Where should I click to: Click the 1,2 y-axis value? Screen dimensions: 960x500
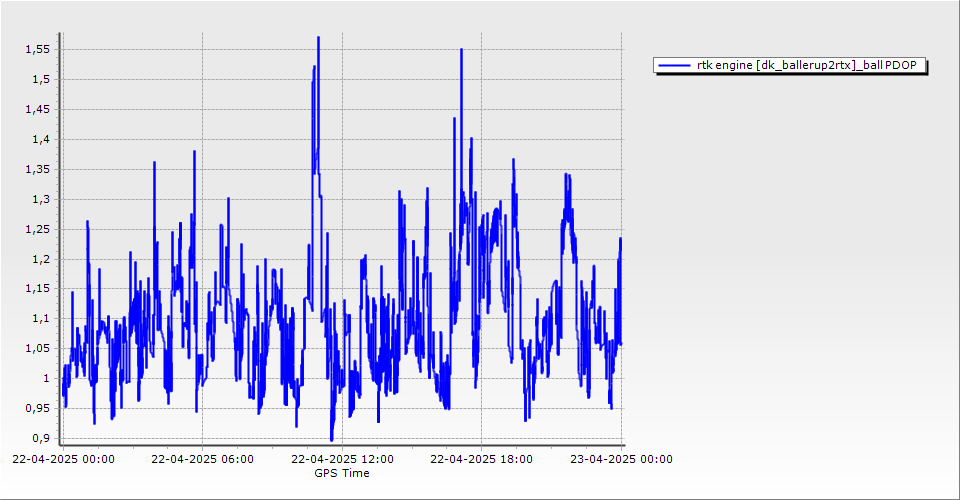click(40, 259)
